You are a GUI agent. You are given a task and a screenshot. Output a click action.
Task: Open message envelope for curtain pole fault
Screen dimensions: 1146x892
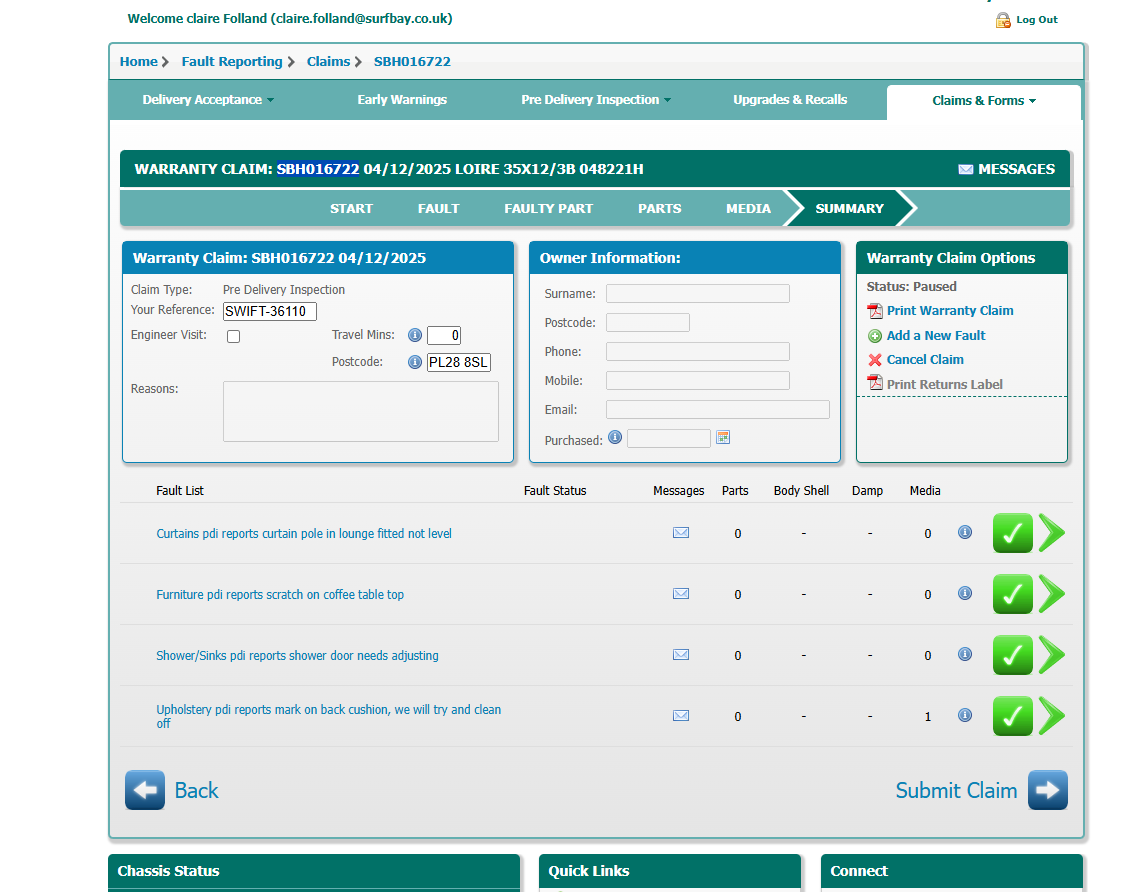click(681, 533)
